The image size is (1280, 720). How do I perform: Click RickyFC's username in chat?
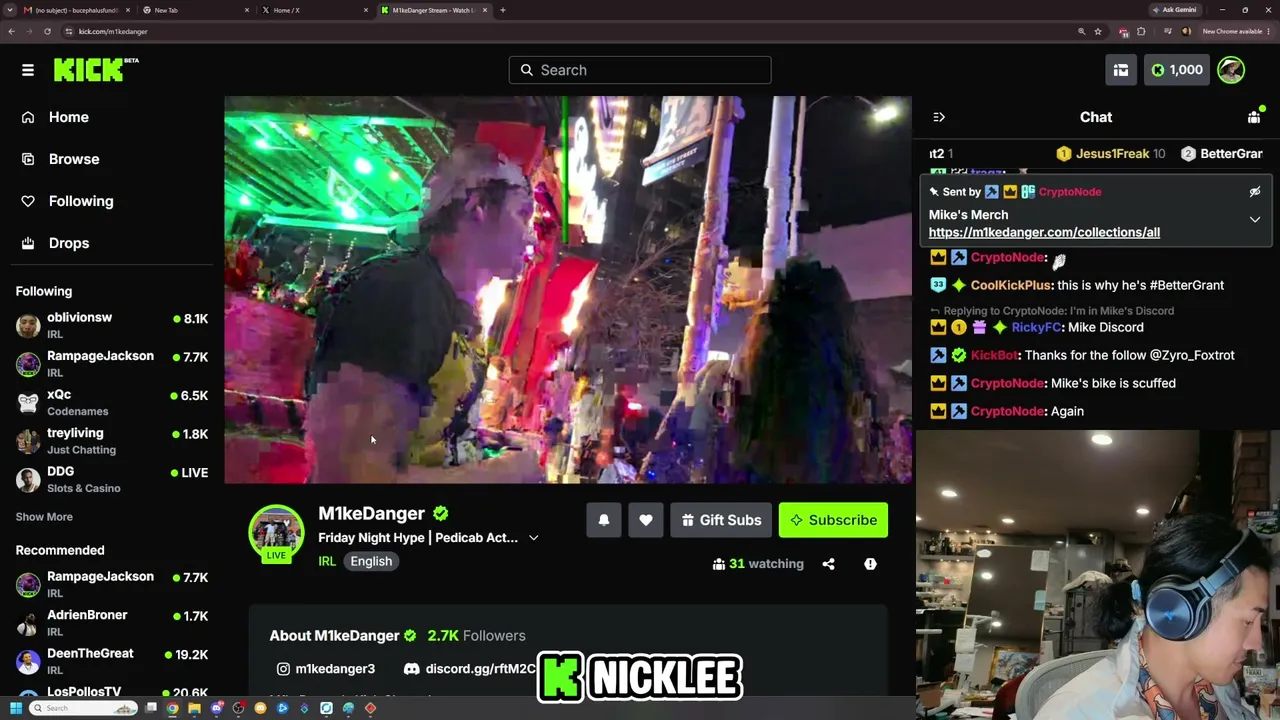tap(1035, 327)
